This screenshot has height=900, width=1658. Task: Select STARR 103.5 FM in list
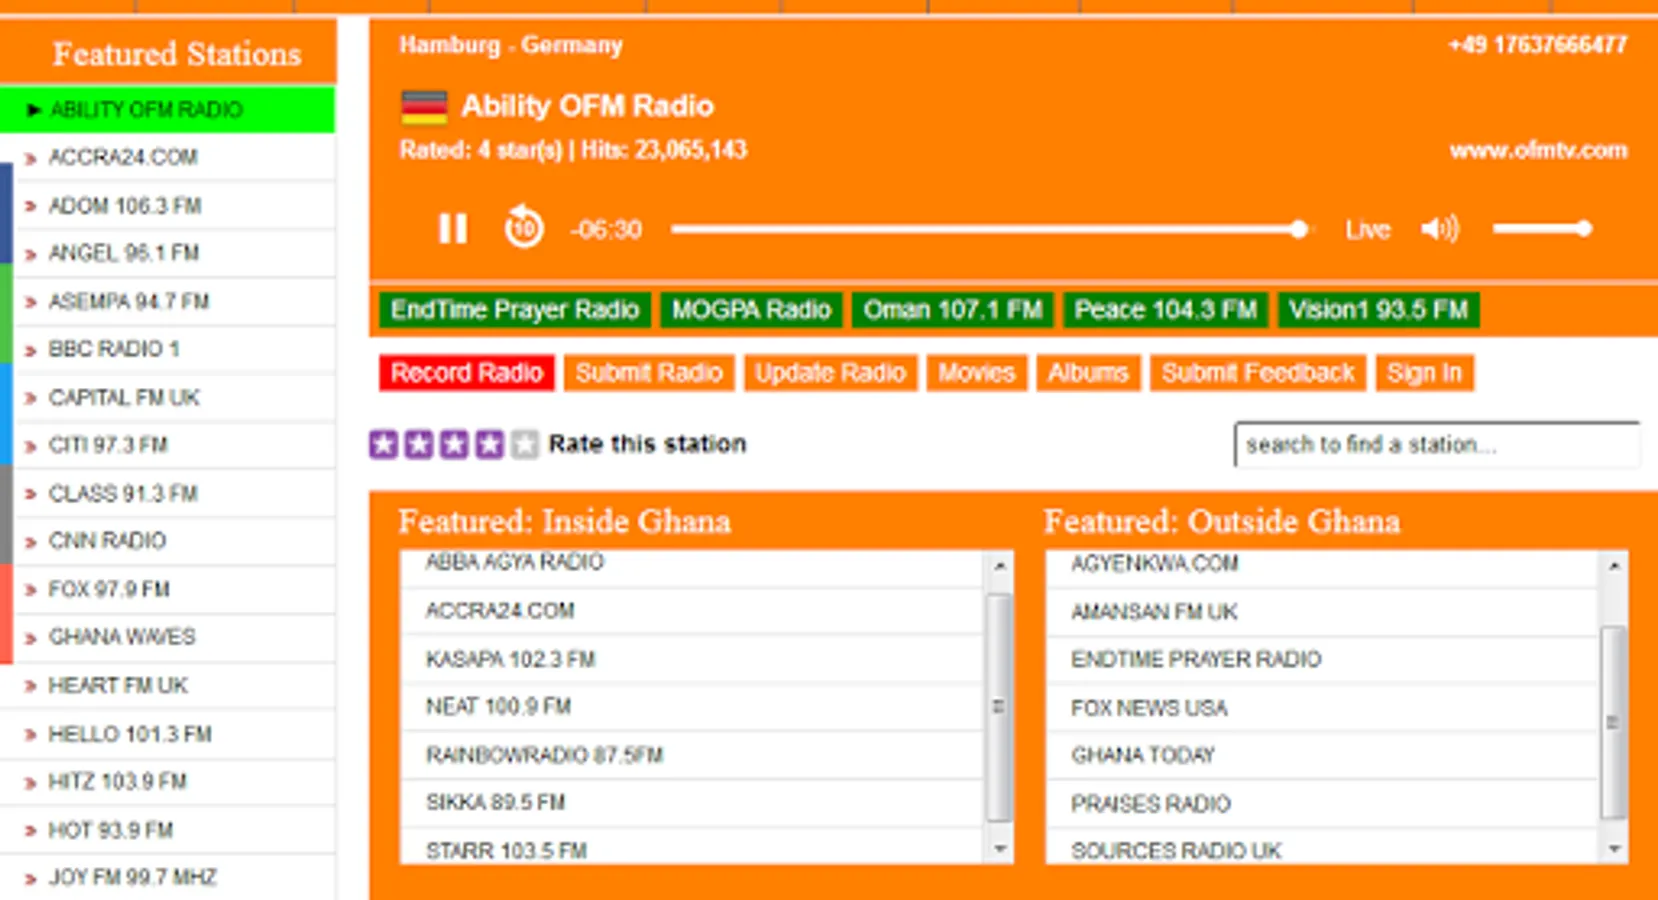tap(692, 848)
